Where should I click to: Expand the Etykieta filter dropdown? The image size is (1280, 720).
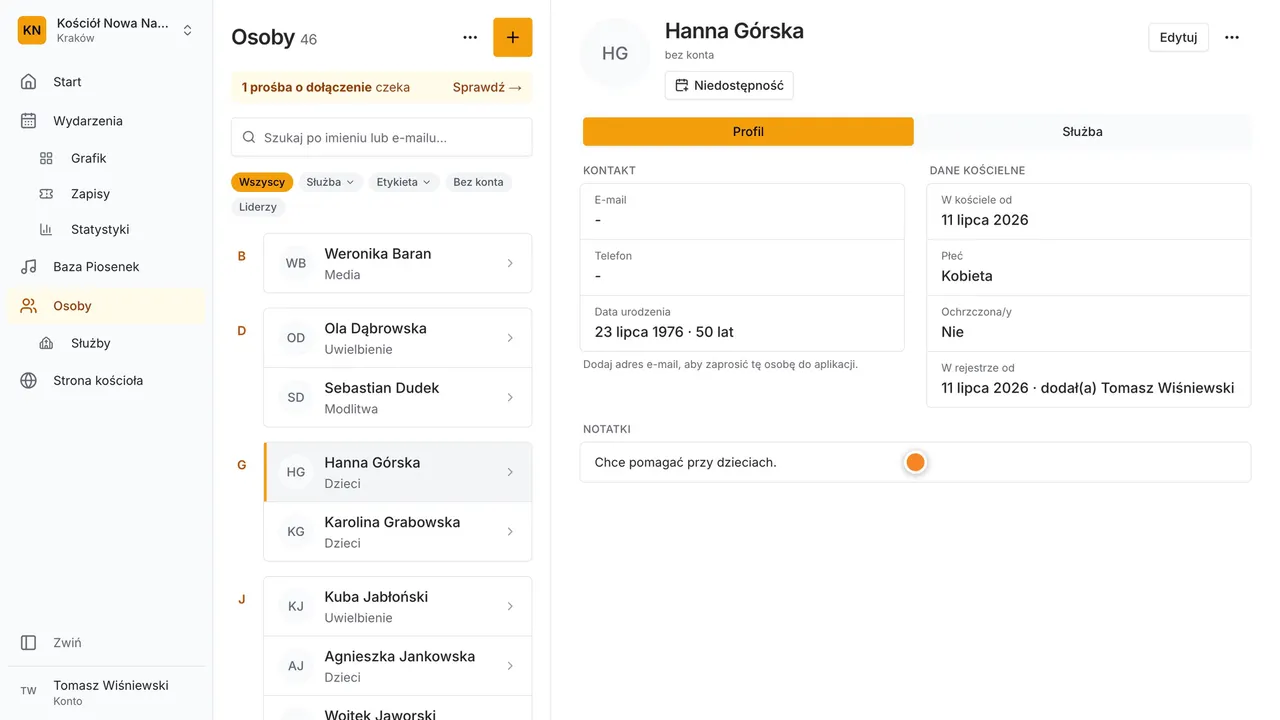(x=404, y=182)
